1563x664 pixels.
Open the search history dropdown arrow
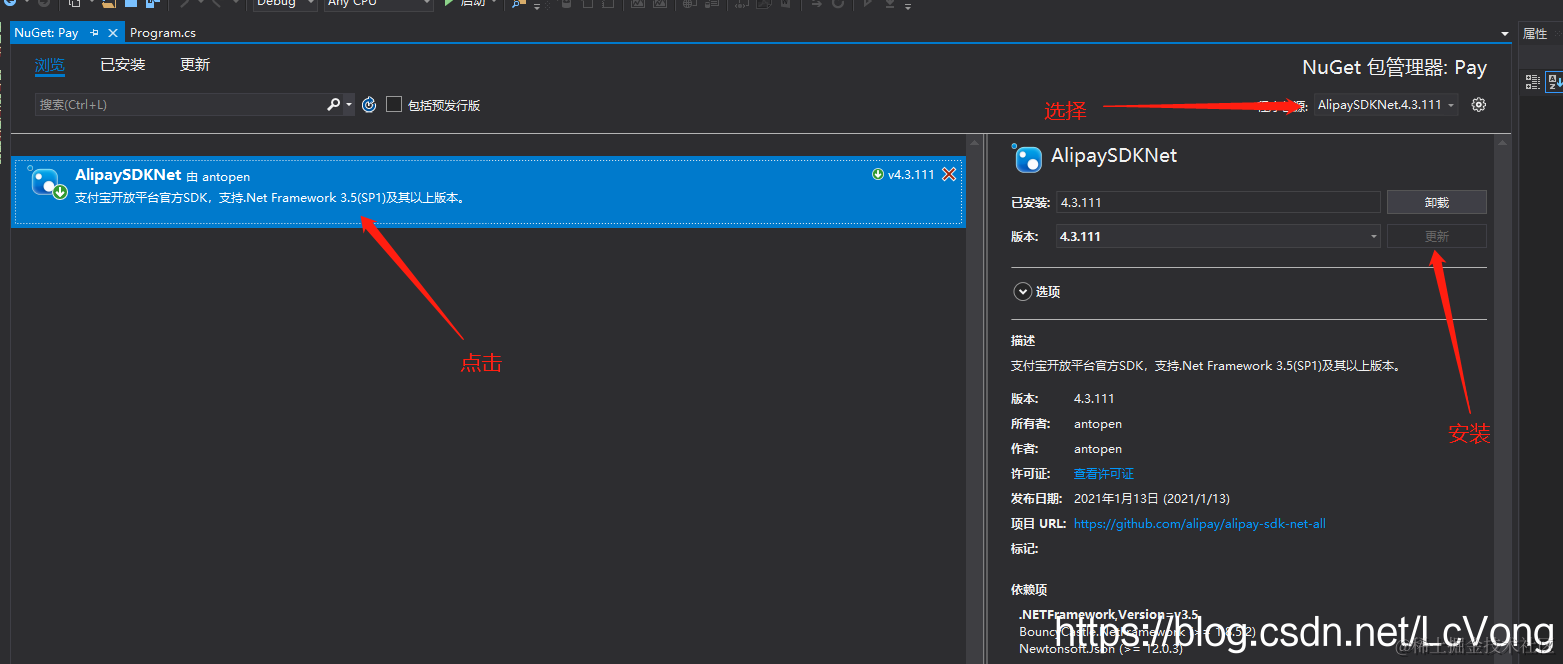point(348,104)
